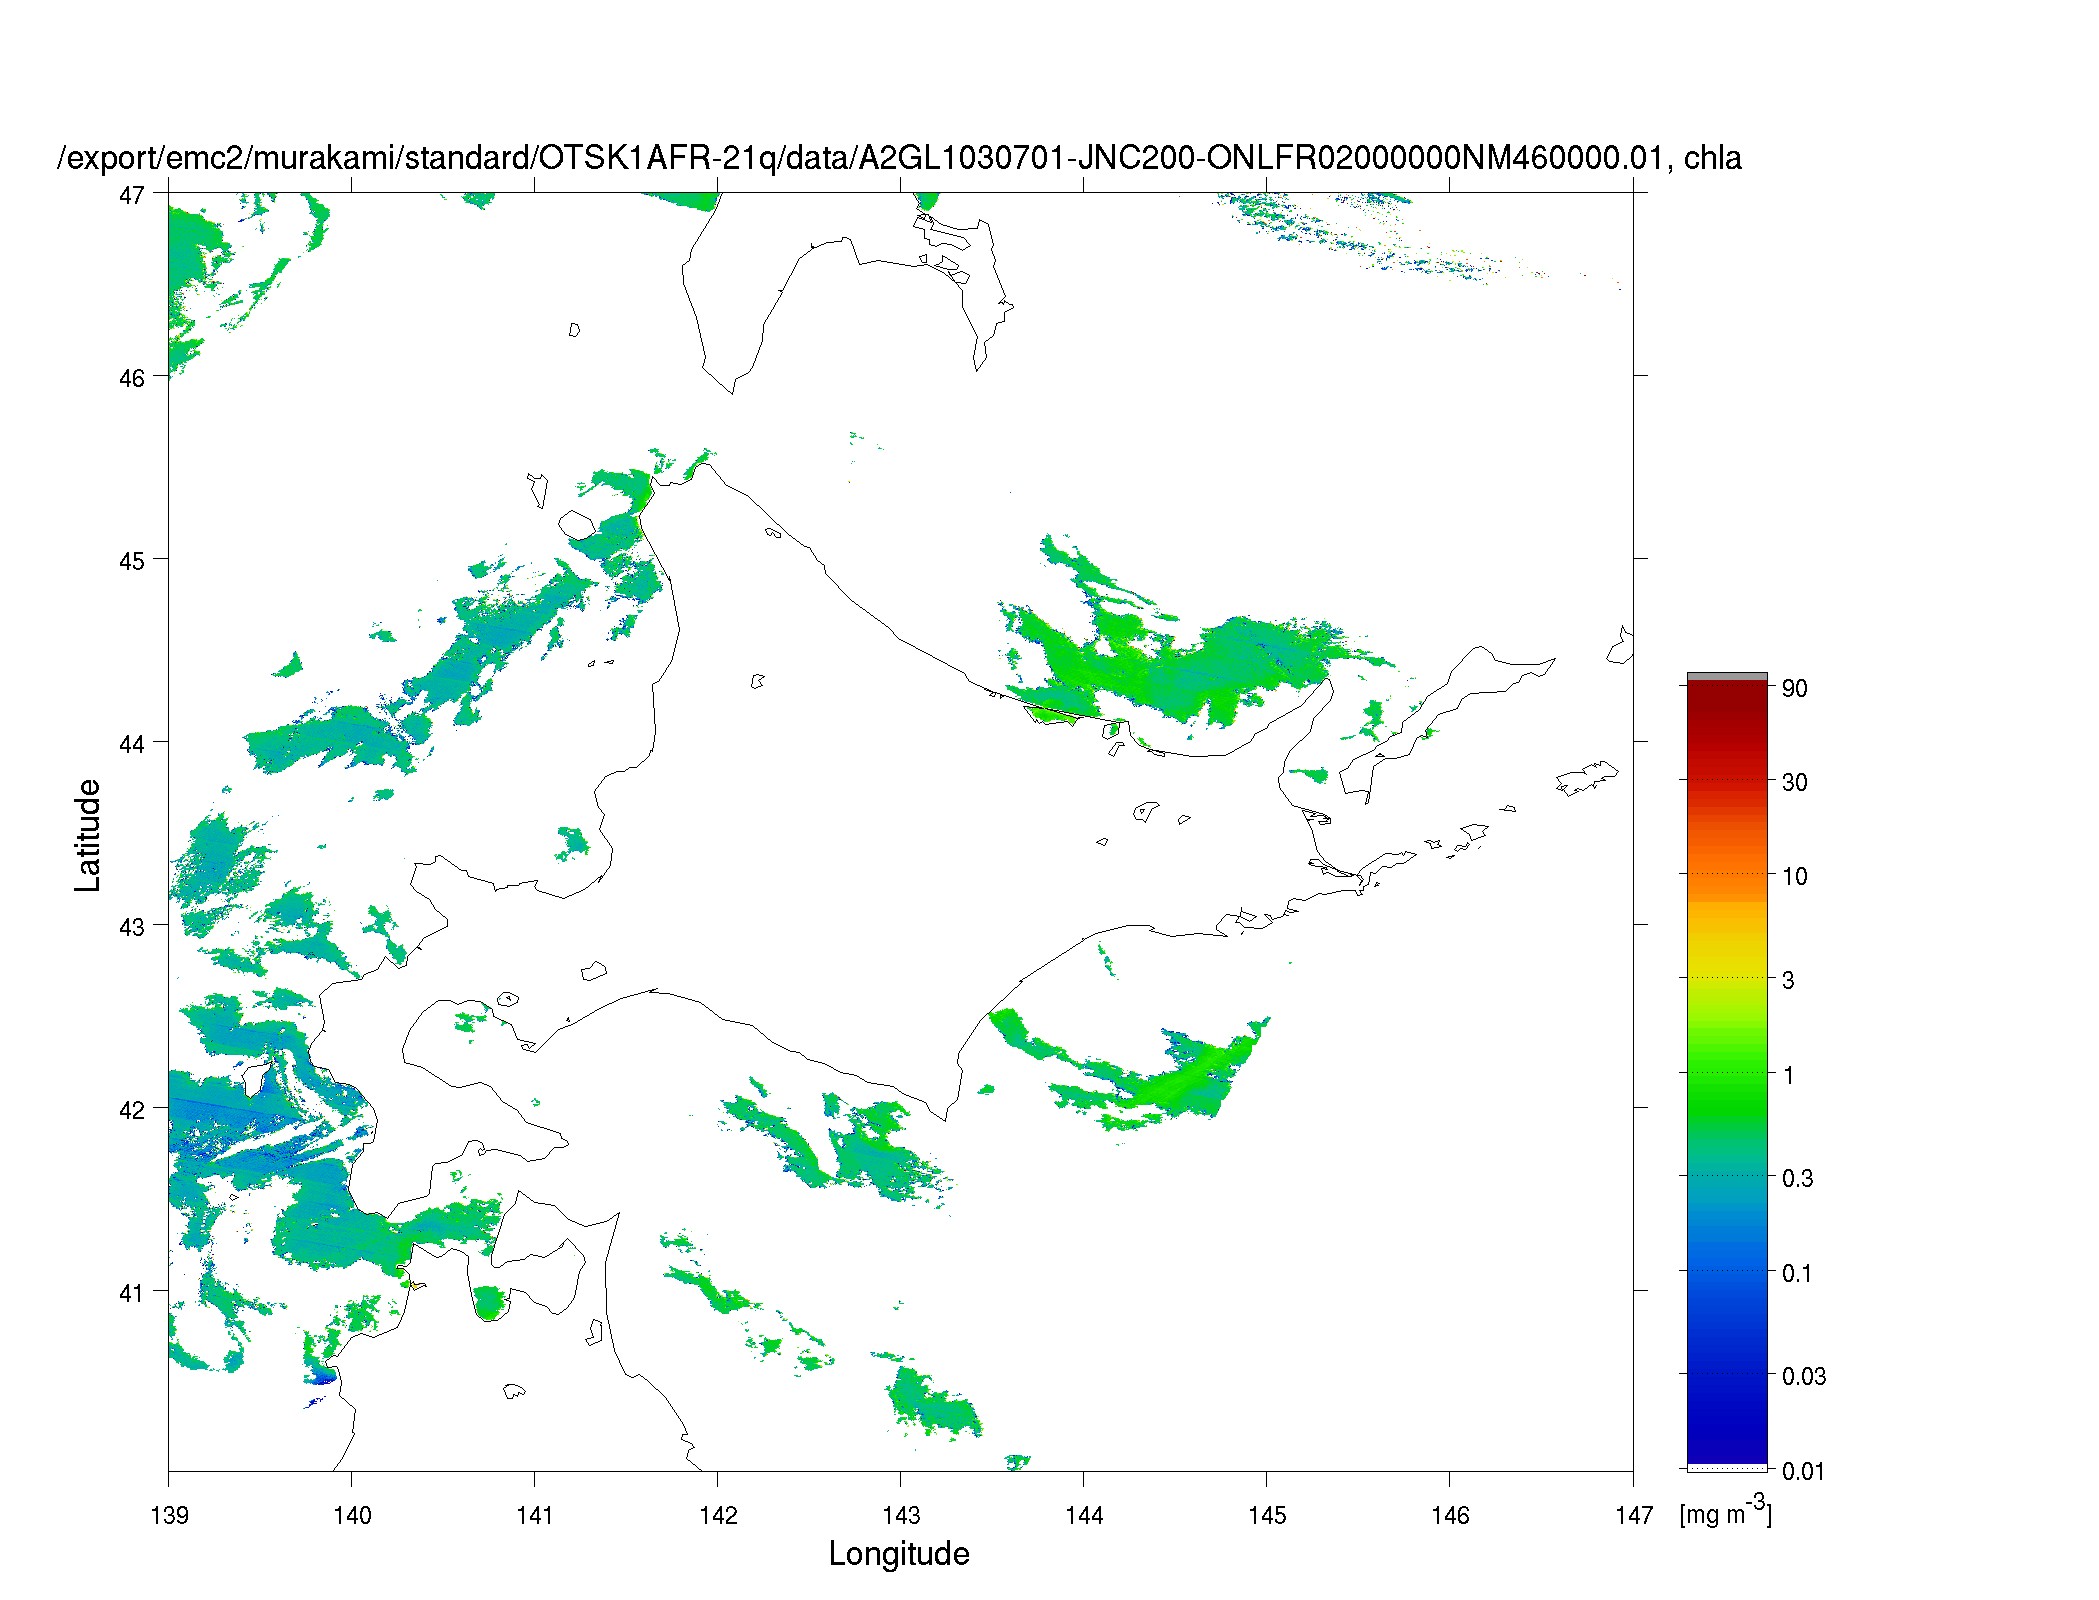Click the latitude tick label 41
Viewport: 2099px width, 1600px height.
point(132,1293)
